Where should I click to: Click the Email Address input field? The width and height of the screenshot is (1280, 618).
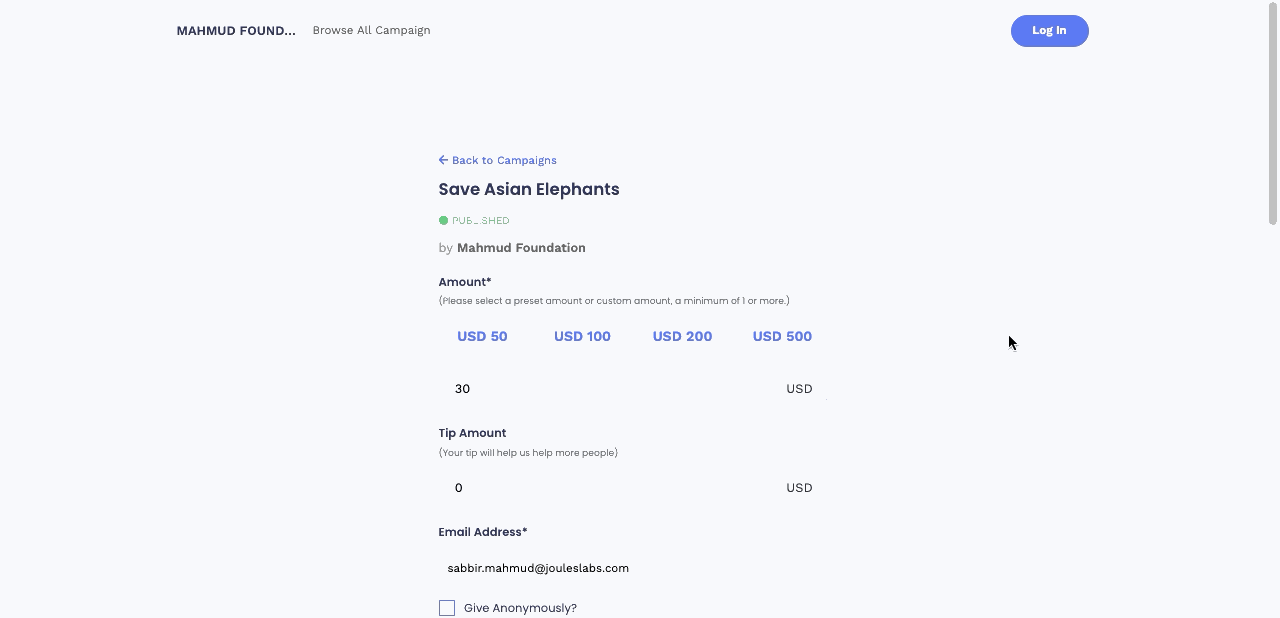(633, 568)
